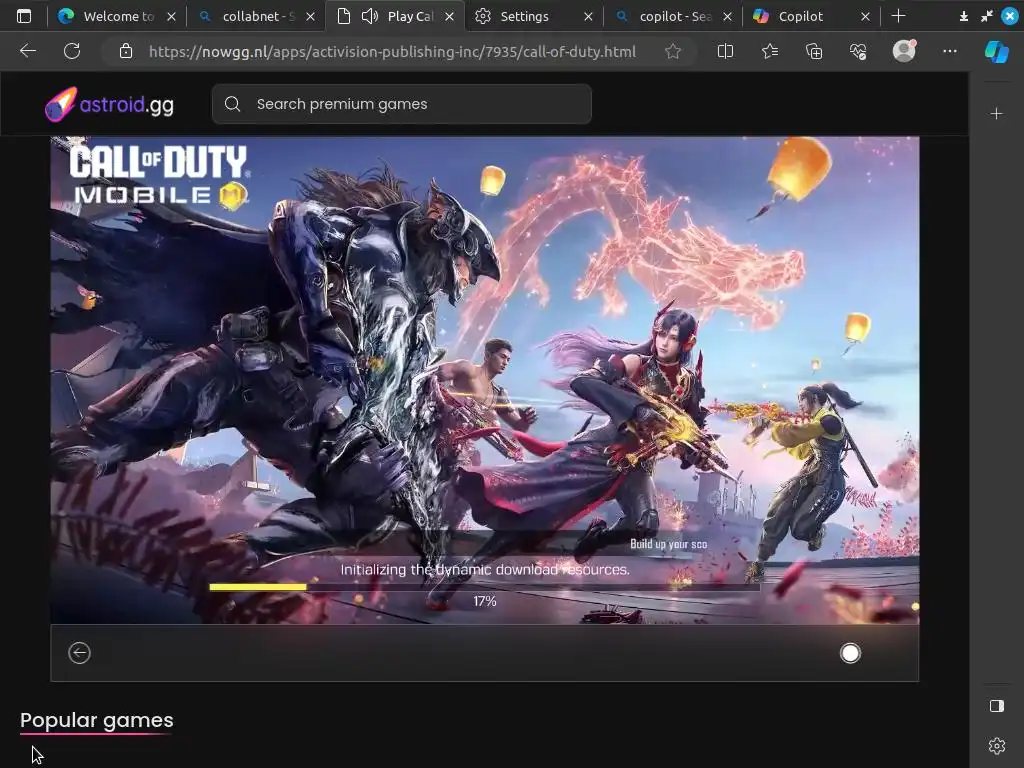Enter split screen view
The image size is (1024, 768).
click(725, 51)
